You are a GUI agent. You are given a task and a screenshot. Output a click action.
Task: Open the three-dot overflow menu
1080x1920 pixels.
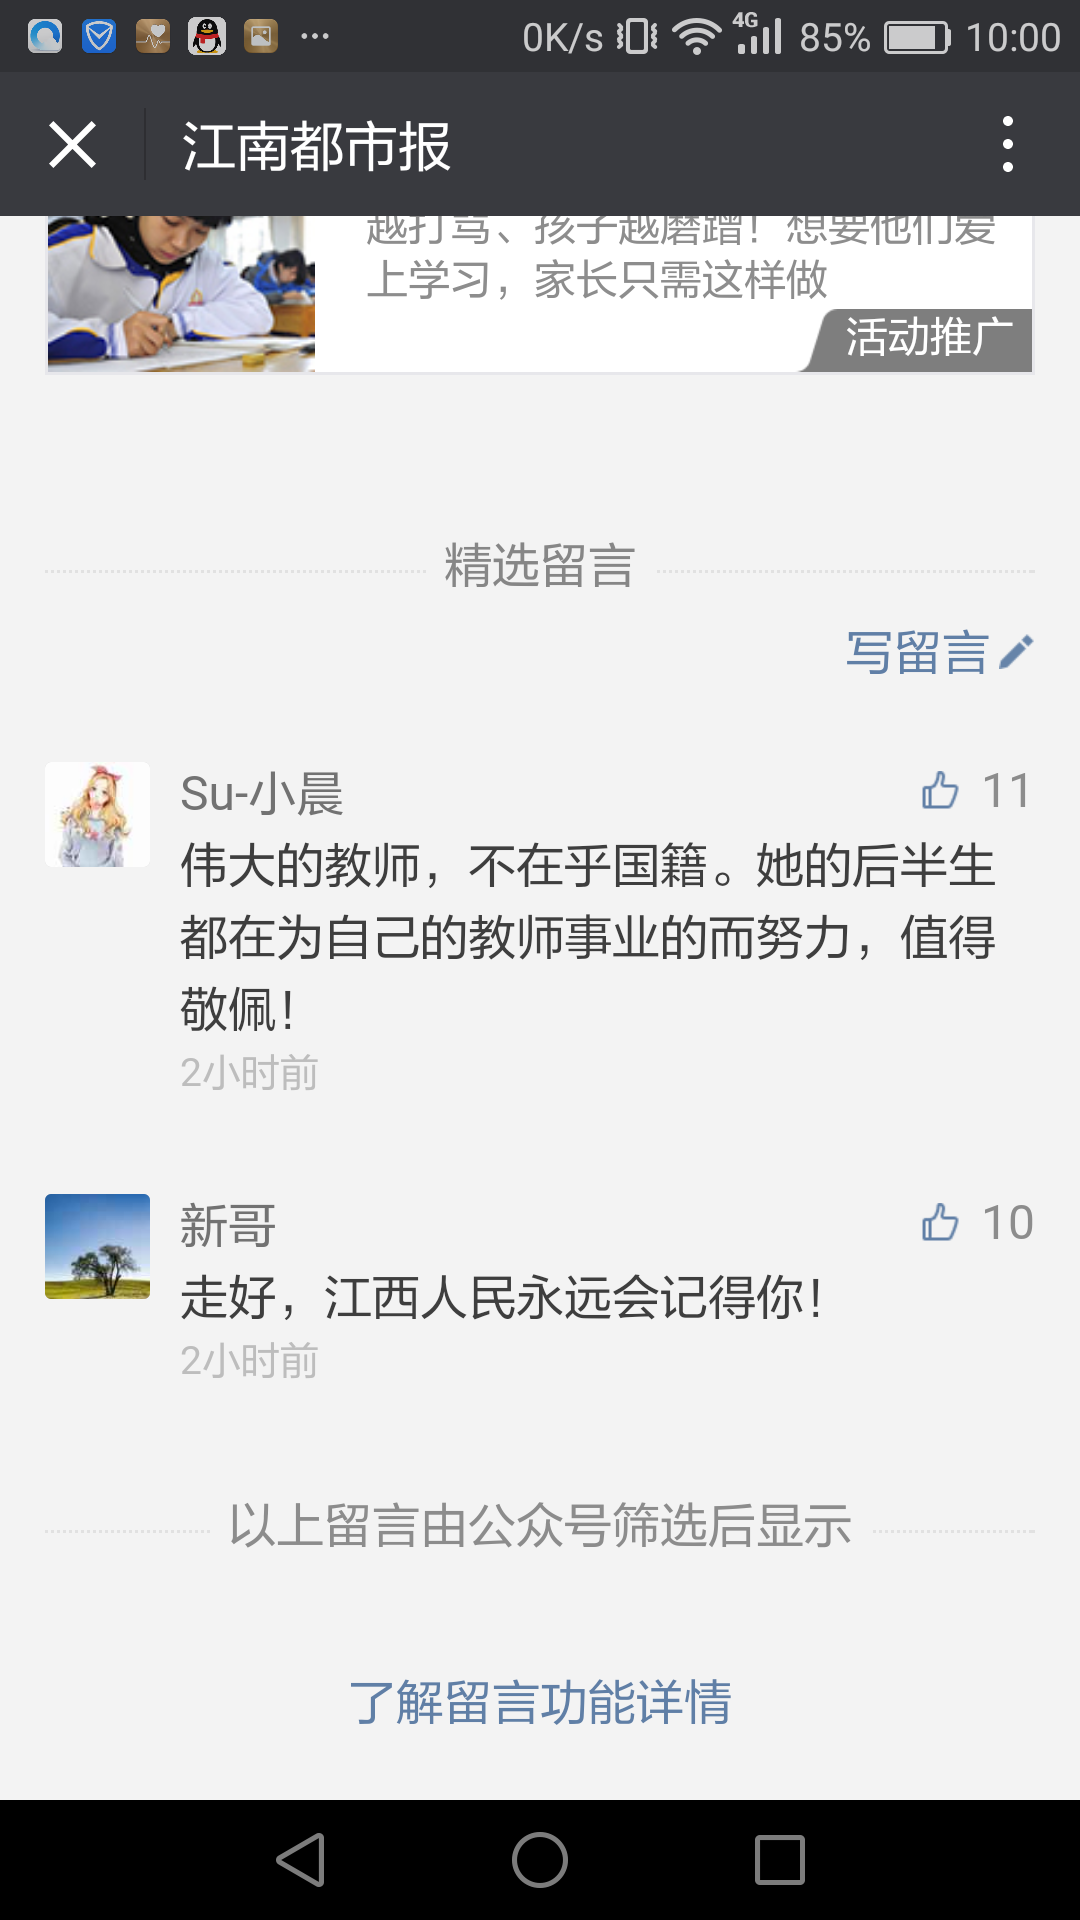pyautogui.click(x=1007, y=145)
